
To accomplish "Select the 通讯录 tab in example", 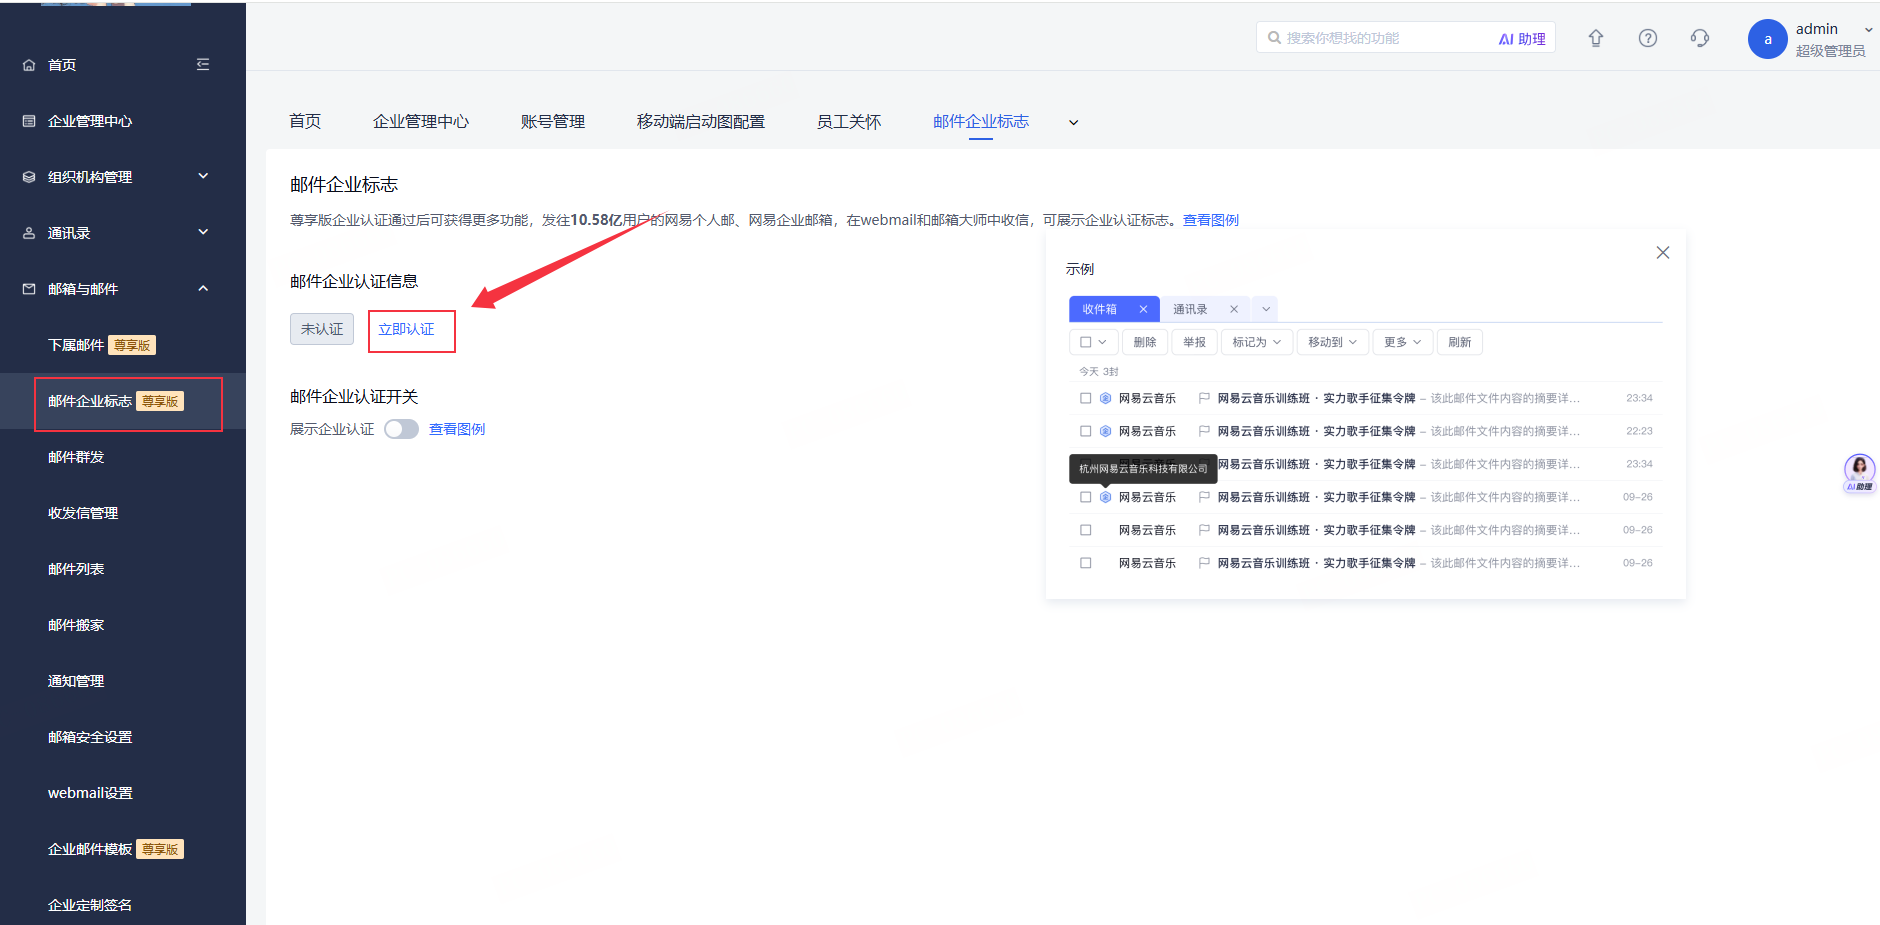I will (x=1190, y=309).
